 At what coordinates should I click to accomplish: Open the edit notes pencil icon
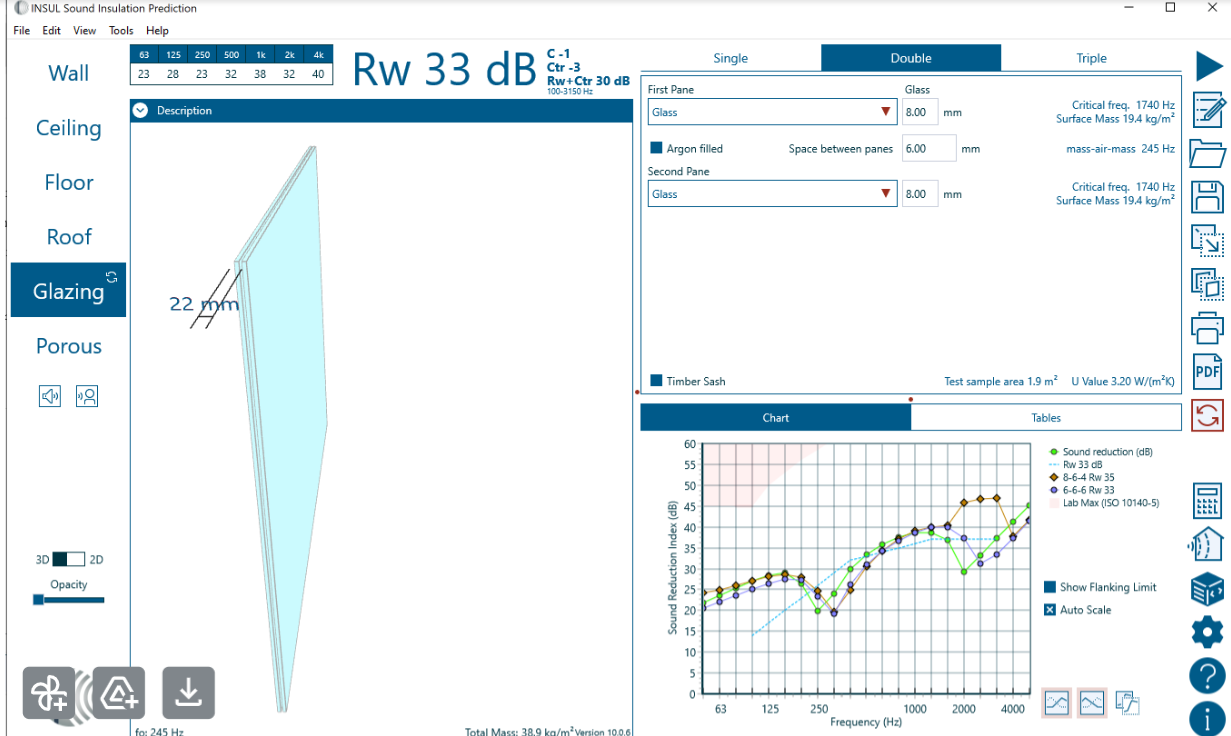pyautogui.click(x=1208, y=110)
